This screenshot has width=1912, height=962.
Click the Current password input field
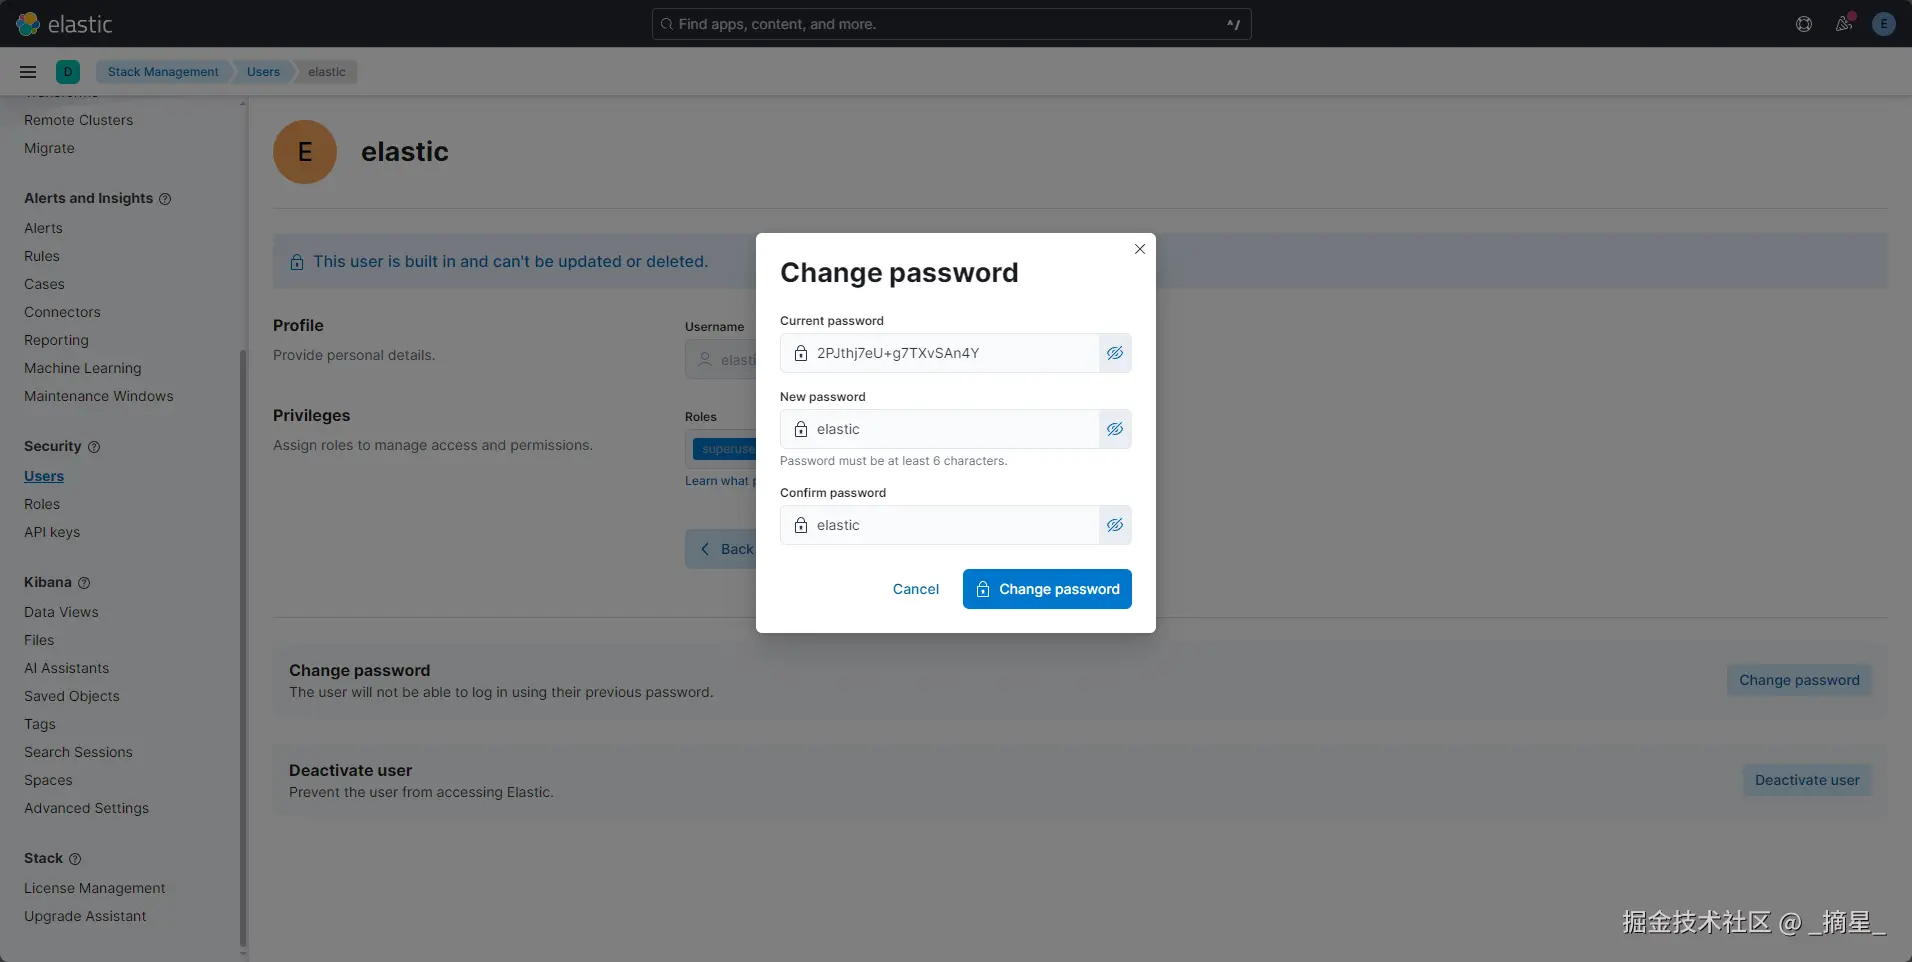940,353
